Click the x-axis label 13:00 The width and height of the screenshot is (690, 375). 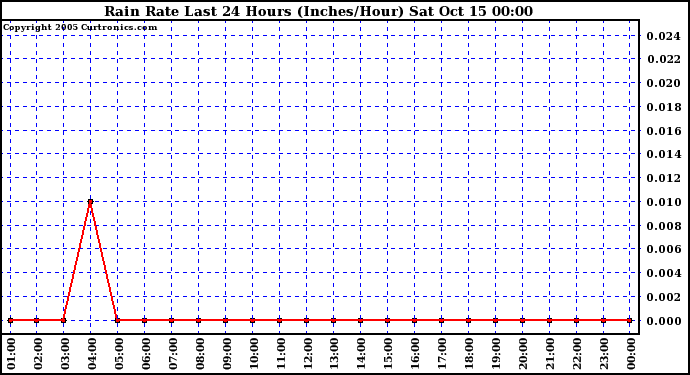coord(335,354)
